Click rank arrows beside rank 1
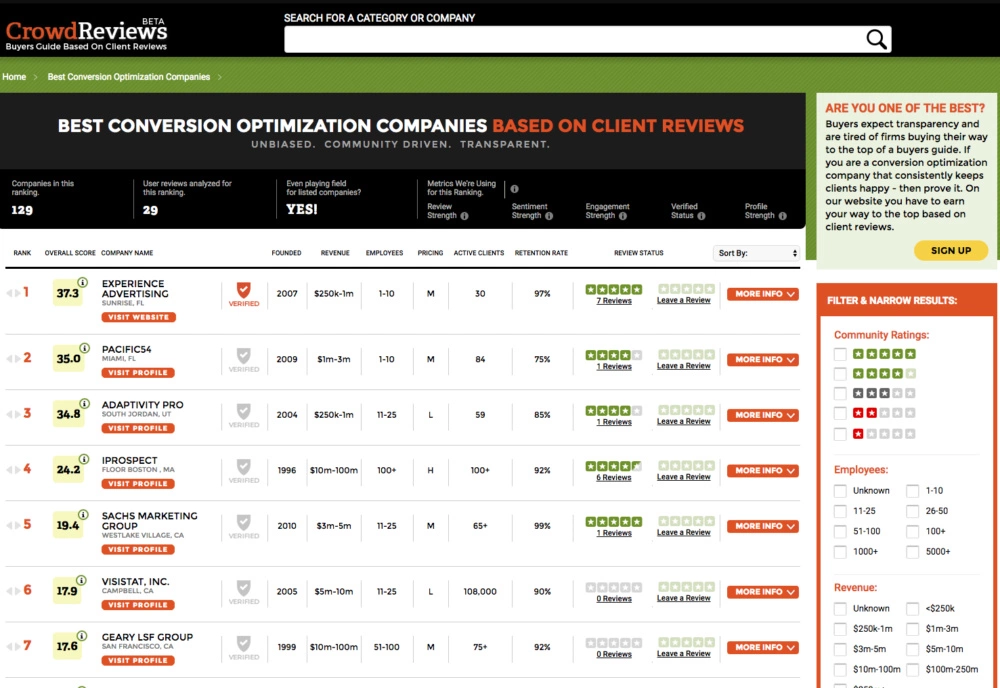Image resolution: width=1000 pixels, height=688 pixels. pyautogui.click(x=13, y=293)
